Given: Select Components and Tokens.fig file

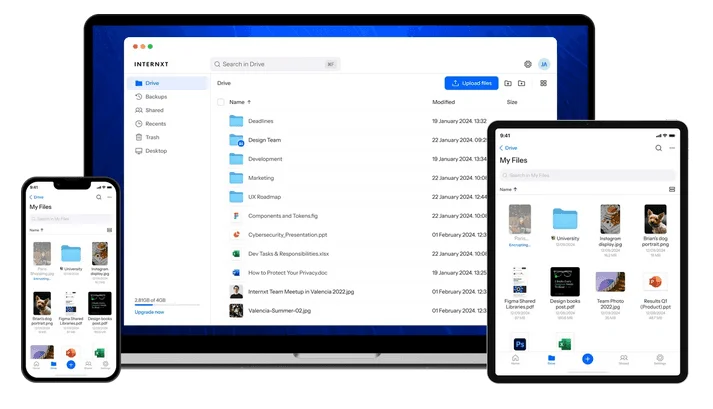Looking at the screenshot, I should [x=283, y=216].
